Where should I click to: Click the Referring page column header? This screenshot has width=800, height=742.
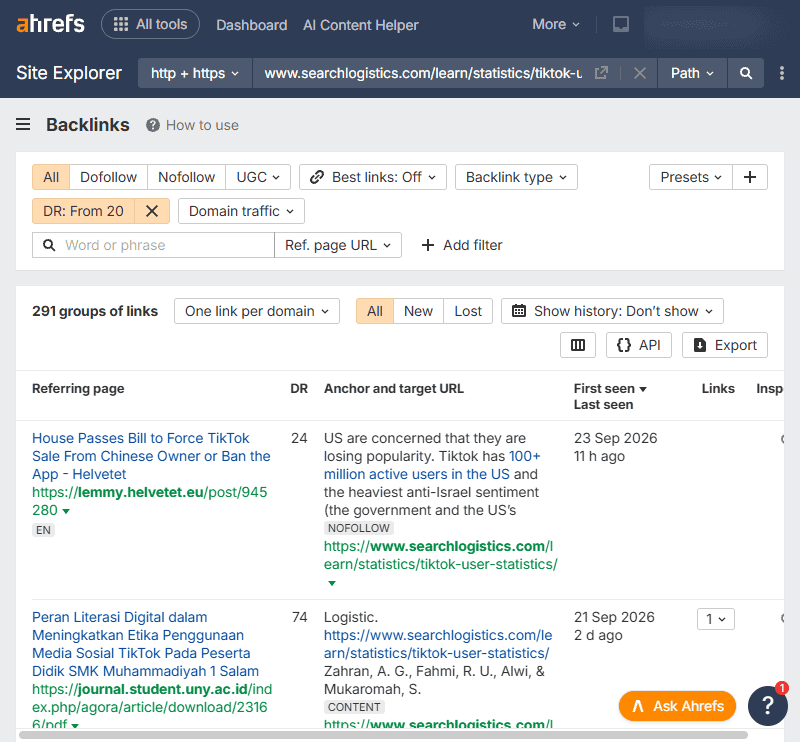tap(78, 388)
